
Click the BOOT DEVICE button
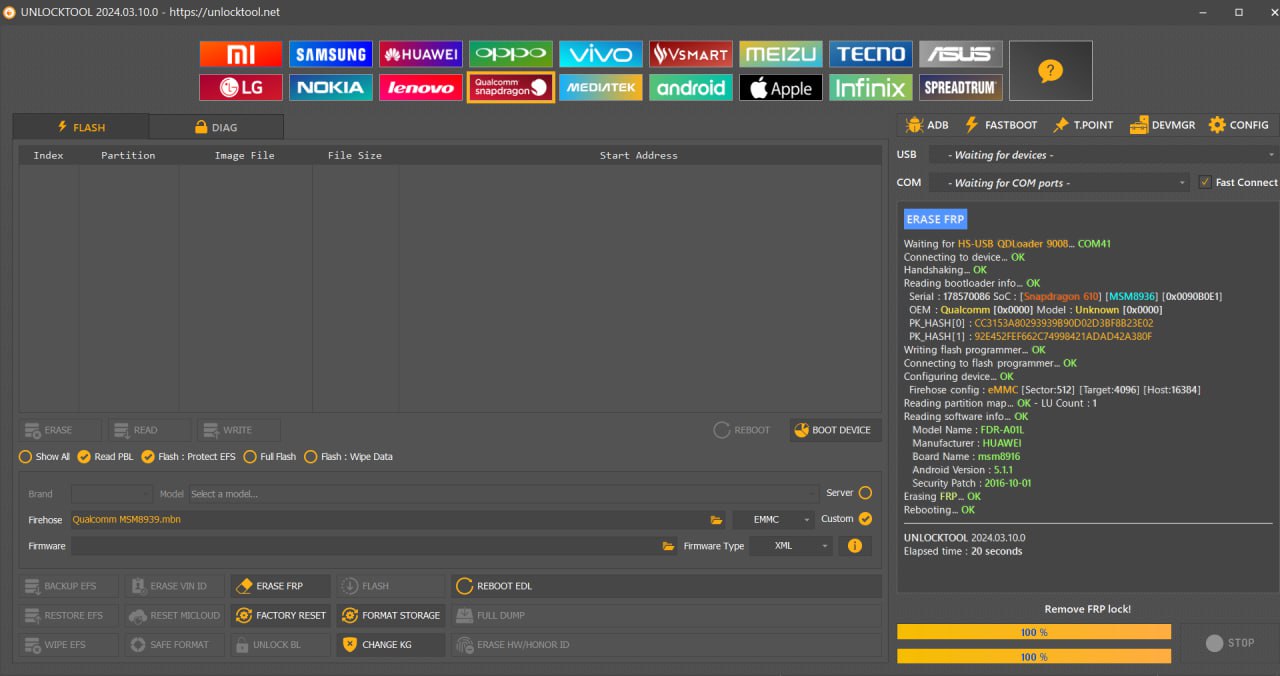click(x=835, y=430)
